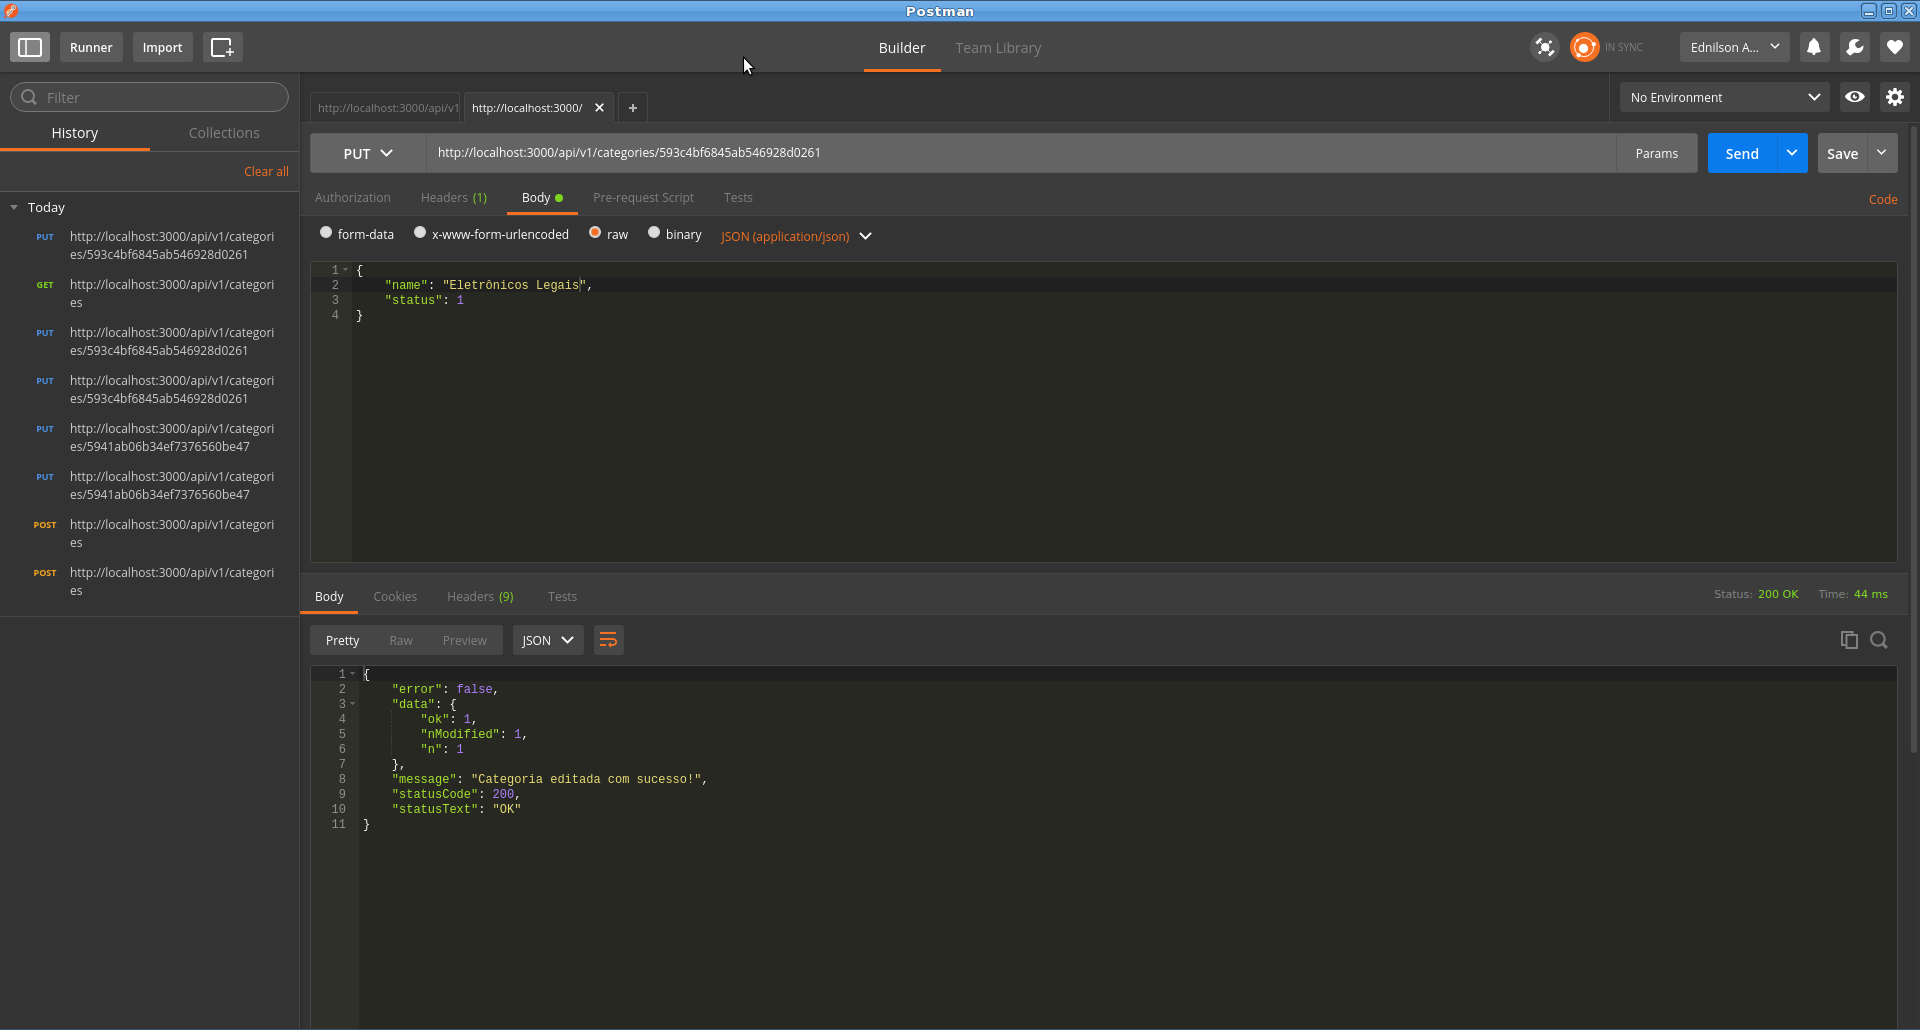Viewport: 1920px width, 1030px height.
Task: Toggle the sidebar panel visibility
Action: 30,47
